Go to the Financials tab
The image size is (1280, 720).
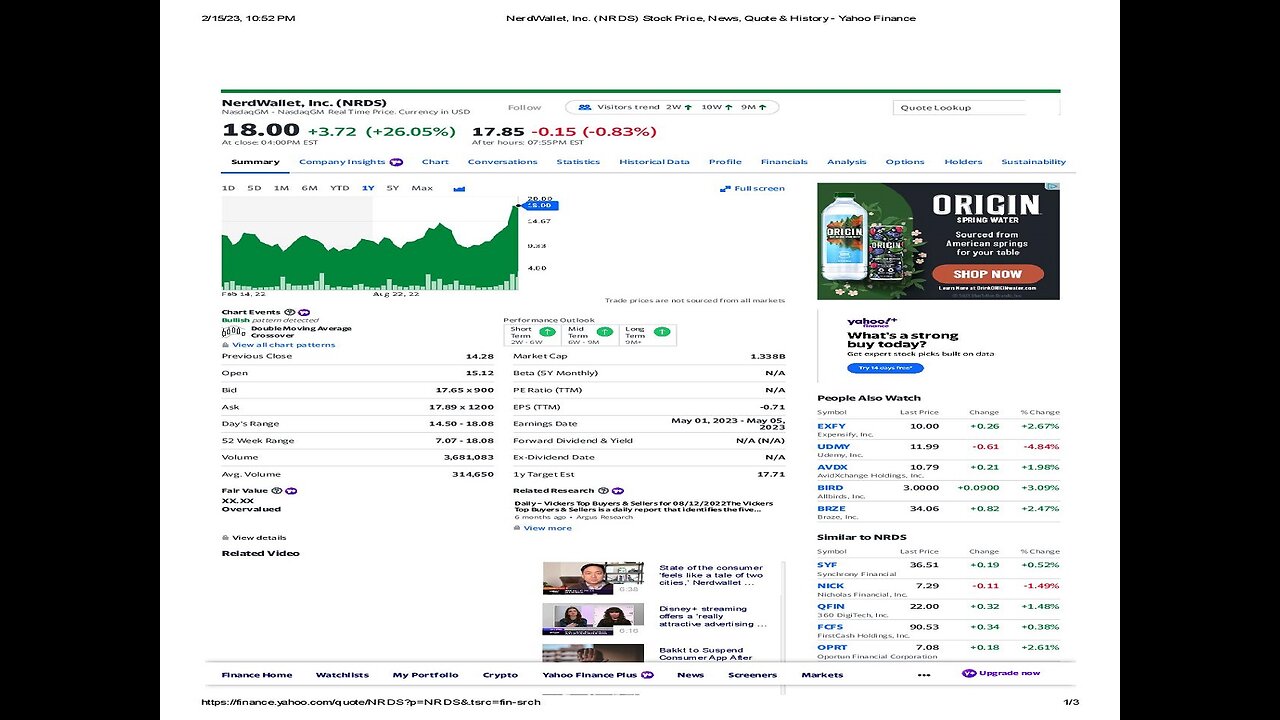point(784,162)
